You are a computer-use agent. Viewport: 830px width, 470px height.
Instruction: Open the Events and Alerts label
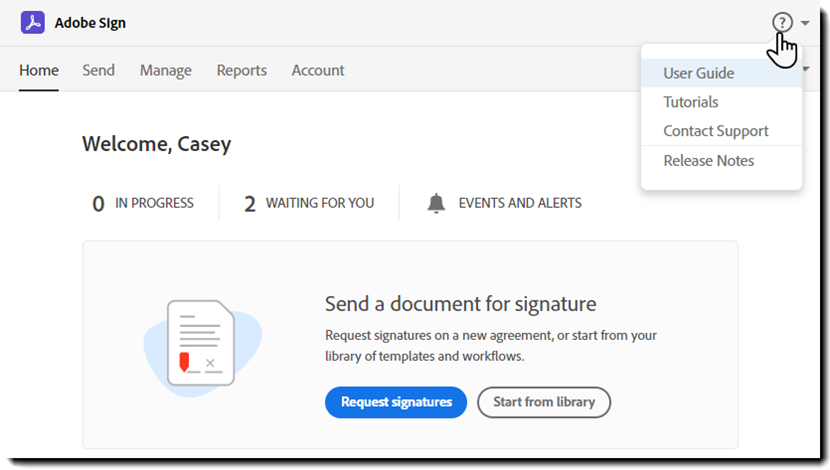520,203
